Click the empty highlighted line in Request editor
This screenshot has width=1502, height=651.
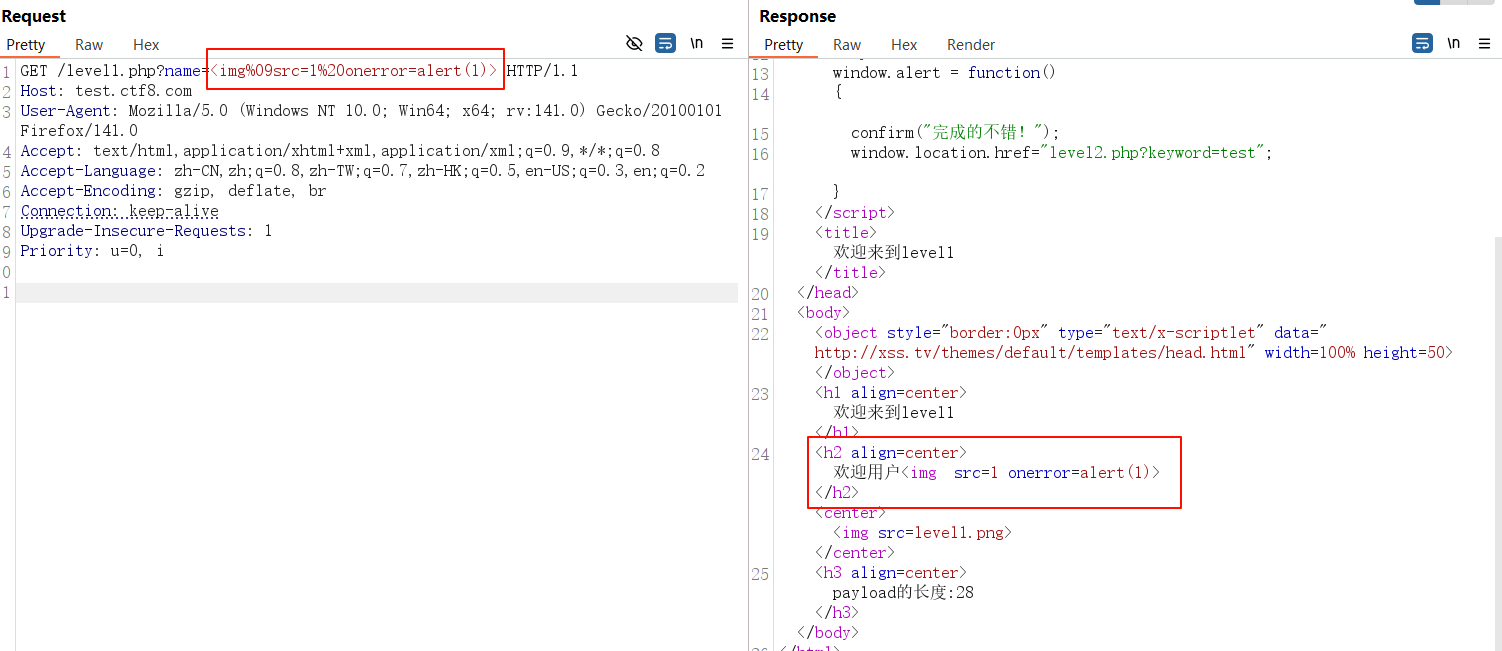pyautogui.click(x=376, y=292)
